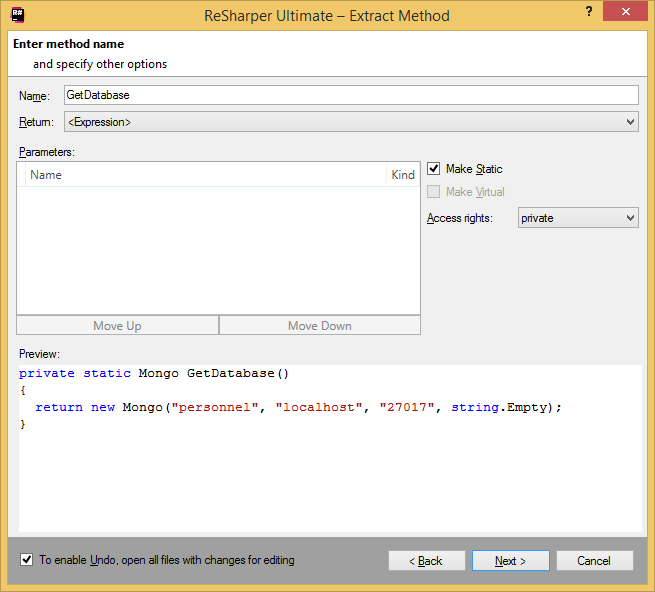The image size is (655, 592).
Task: Click the method signature line in Preview
Action: click(x=154, y=374)
